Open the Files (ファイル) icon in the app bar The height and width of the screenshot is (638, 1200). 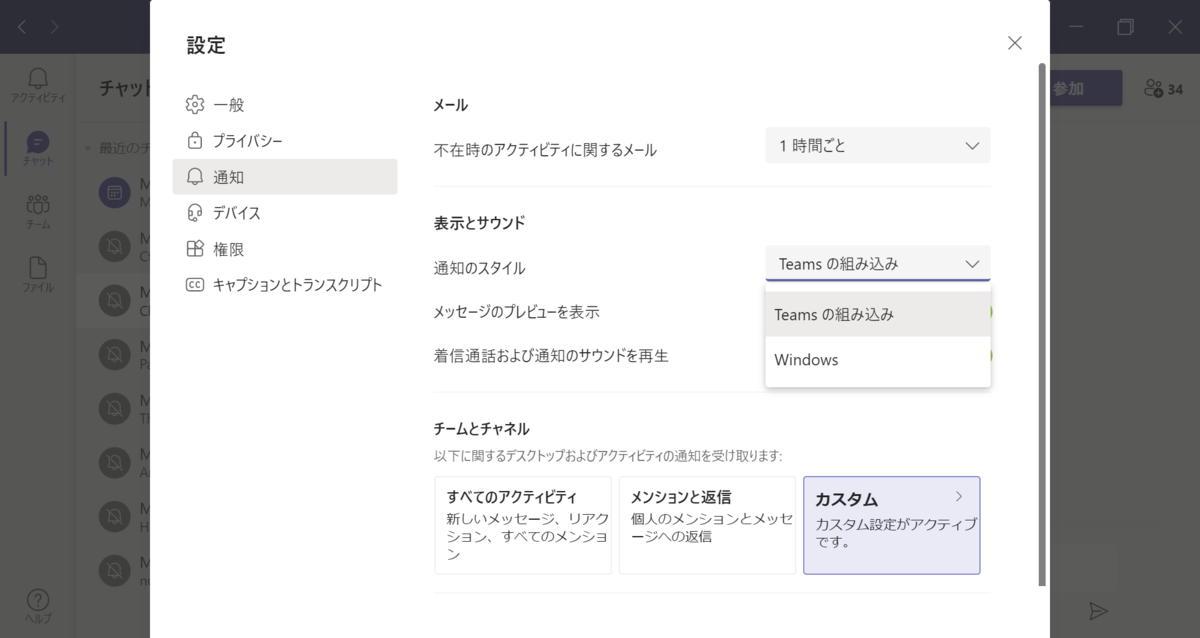[38, 270]
